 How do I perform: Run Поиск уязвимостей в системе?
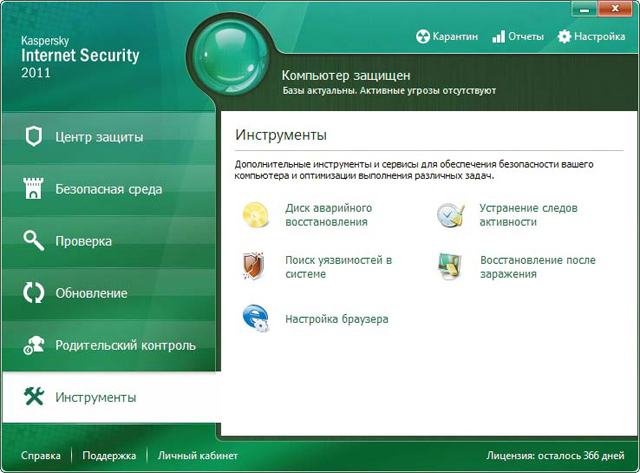pos(338,266)
